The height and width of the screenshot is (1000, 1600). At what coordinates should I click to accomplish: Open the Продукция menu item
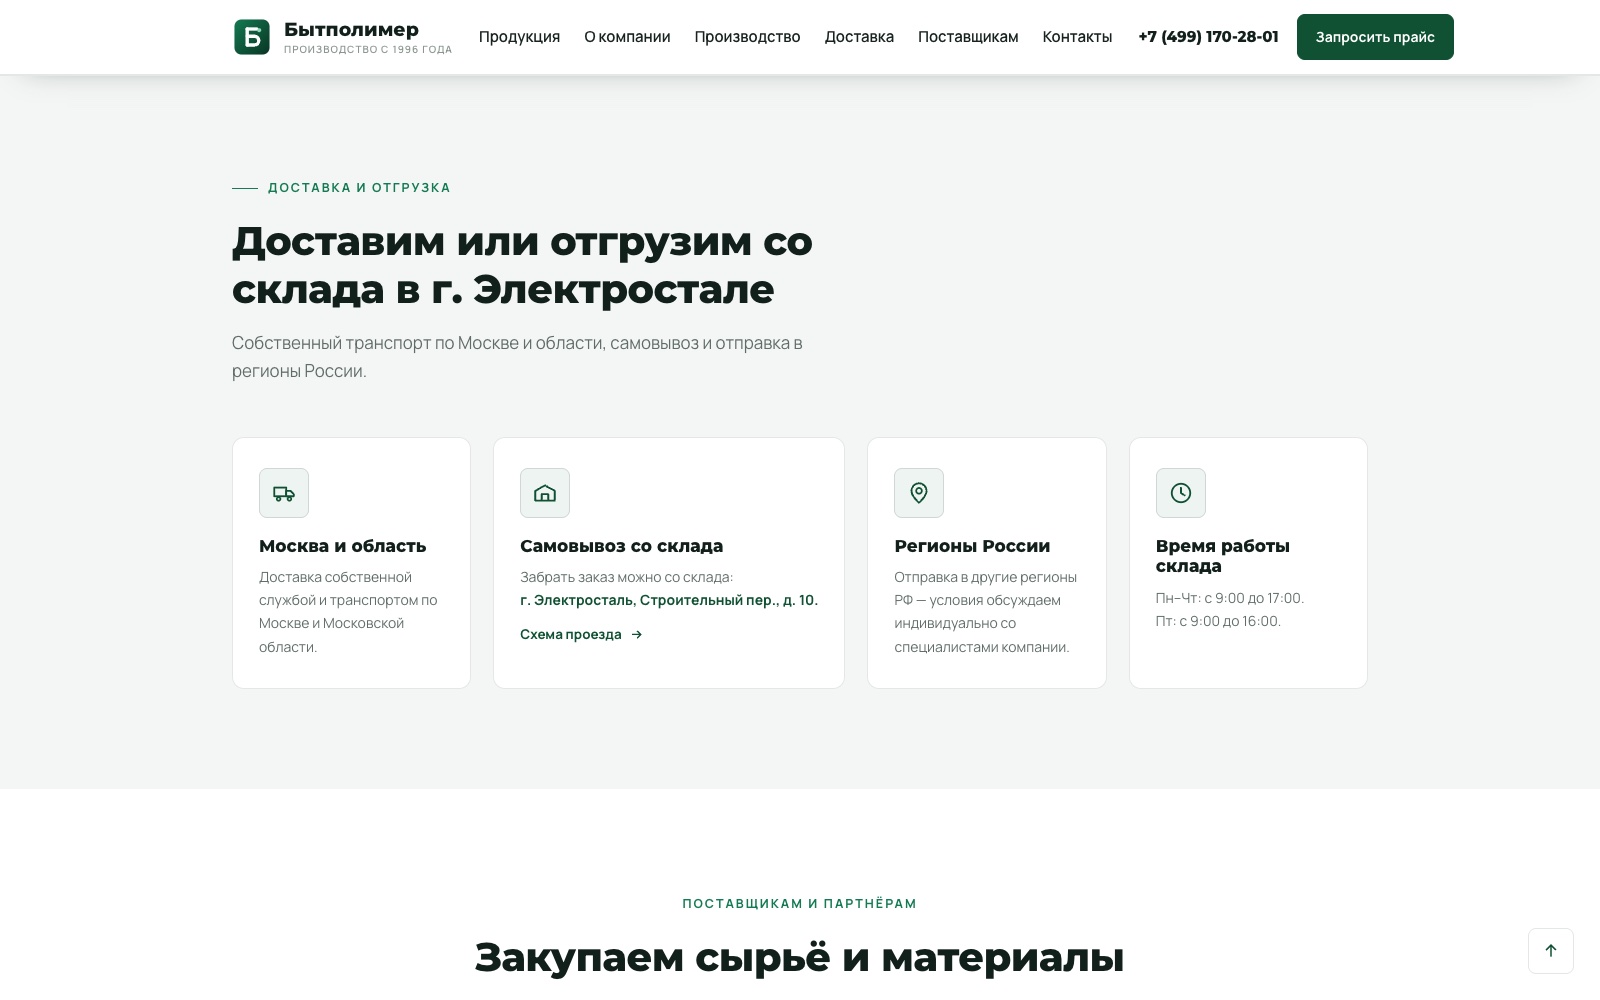pyautogui.click(x=519, y=37)
